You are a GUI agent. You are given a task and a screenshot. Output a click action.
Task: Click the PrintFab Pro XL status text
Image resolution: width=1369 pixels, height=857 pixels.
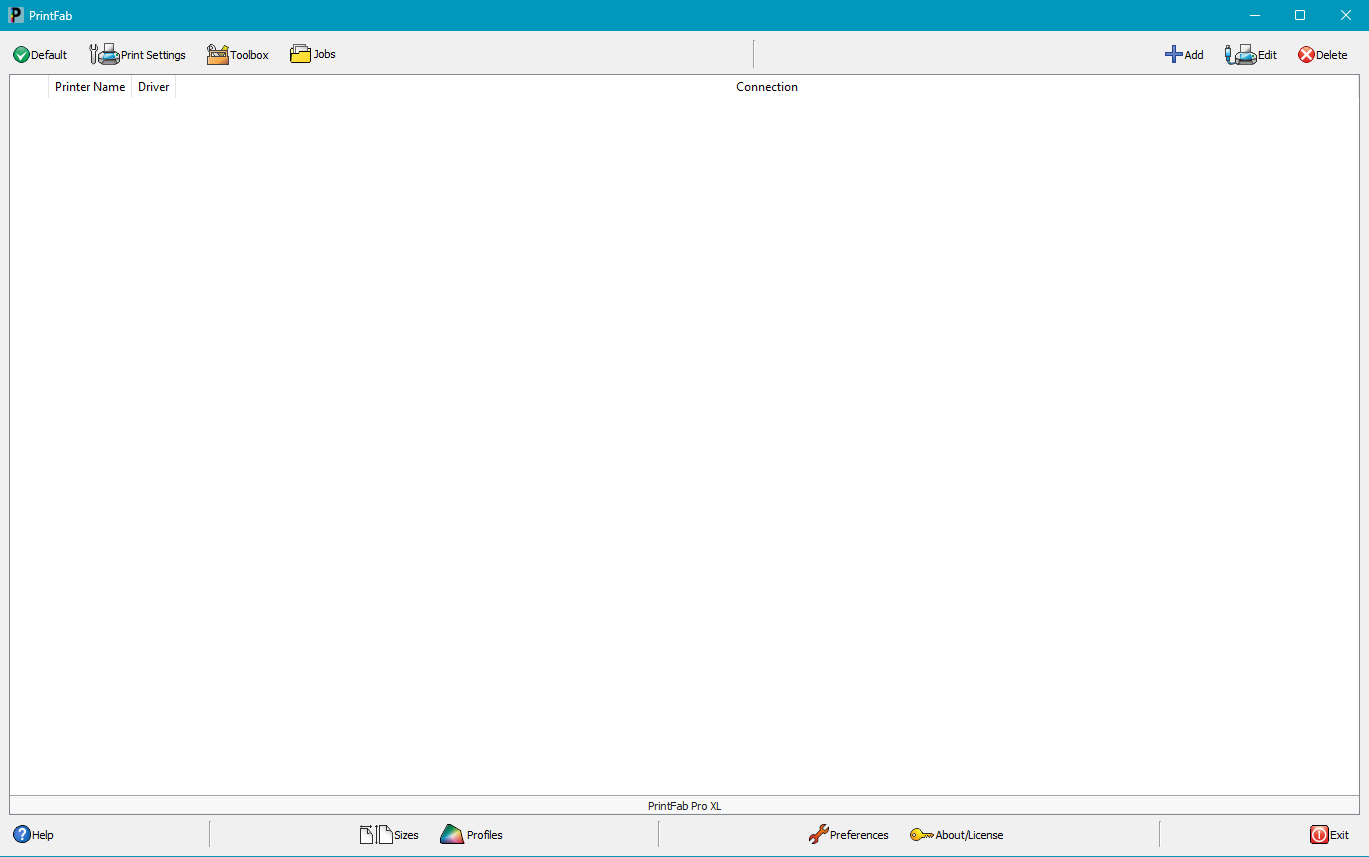coord(684,806)
